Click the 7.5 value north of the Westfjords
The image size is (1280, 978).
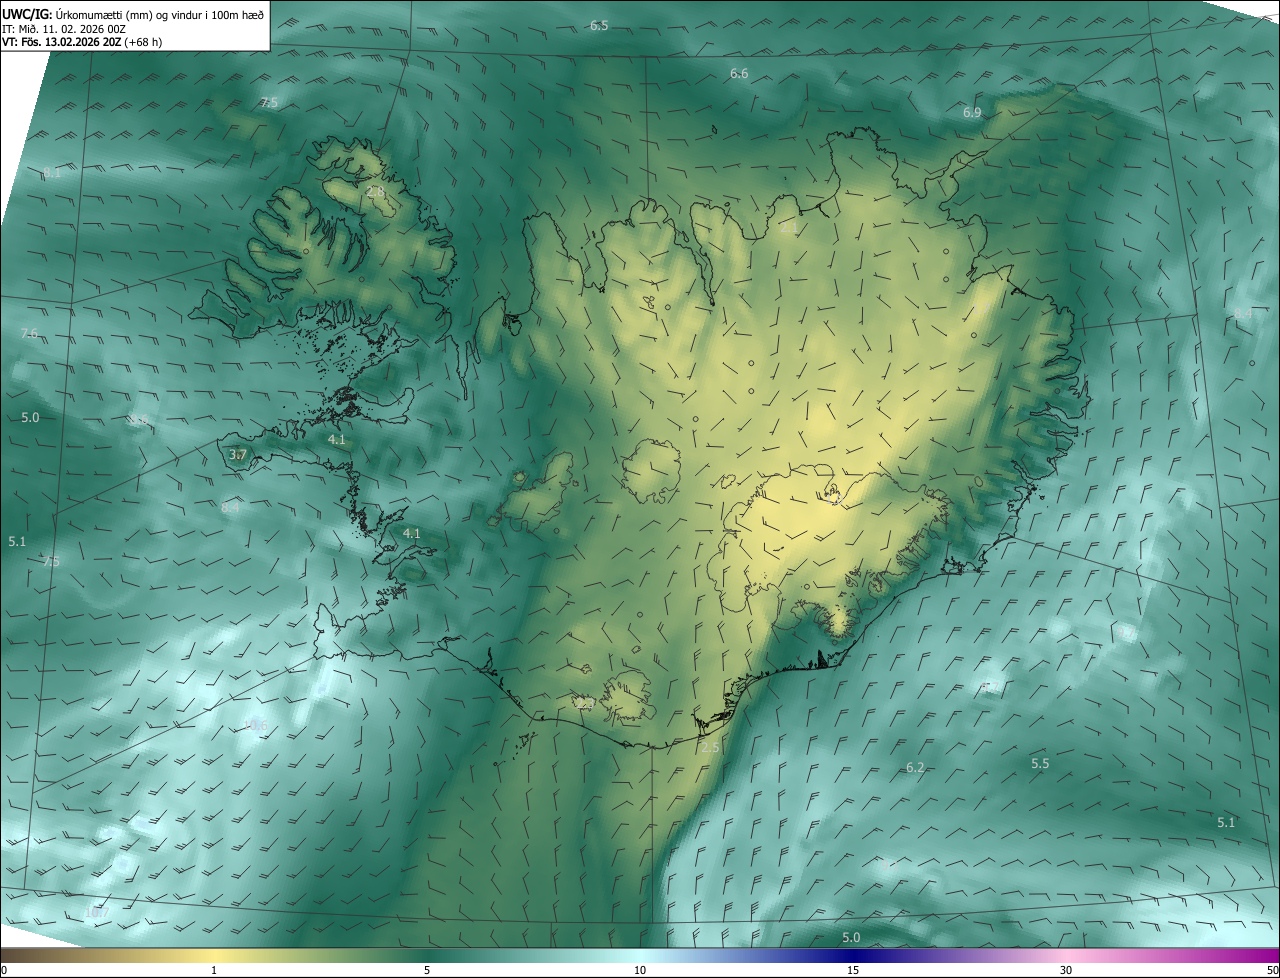click(269, 103)
